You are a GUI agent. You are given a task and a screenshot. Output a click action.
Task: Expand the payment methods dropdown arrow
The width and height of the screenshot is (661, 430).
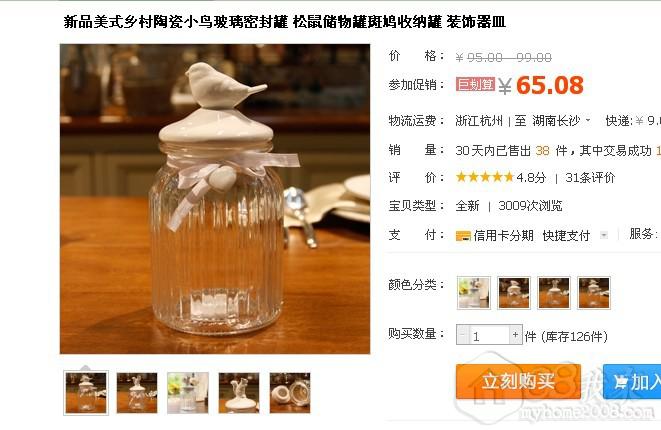coord(604,235)
